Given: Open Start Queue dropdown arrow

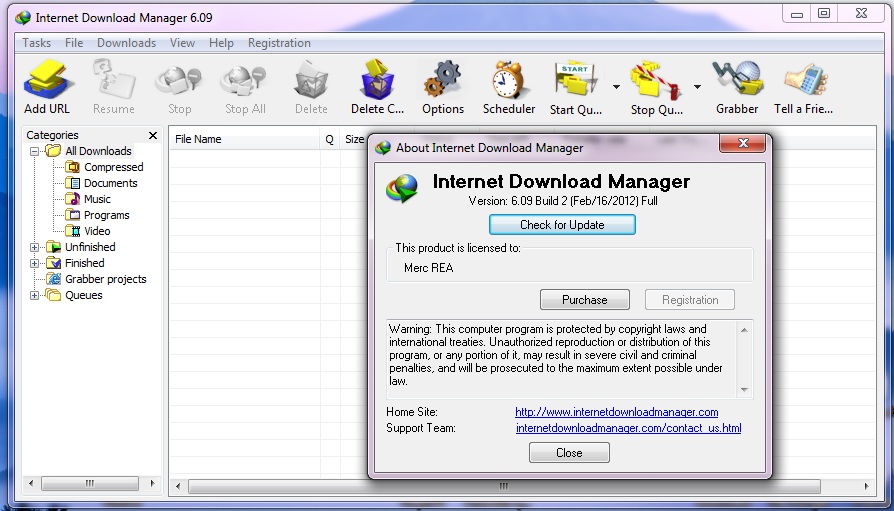Looking at the screenshot, I should tap(616, 87).
